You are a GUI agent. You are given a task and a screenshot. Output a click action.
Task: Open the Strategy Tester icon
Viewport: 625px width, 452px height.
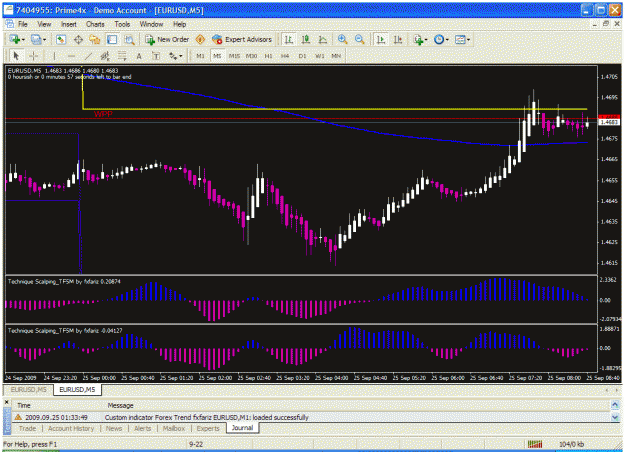(129, 39)
